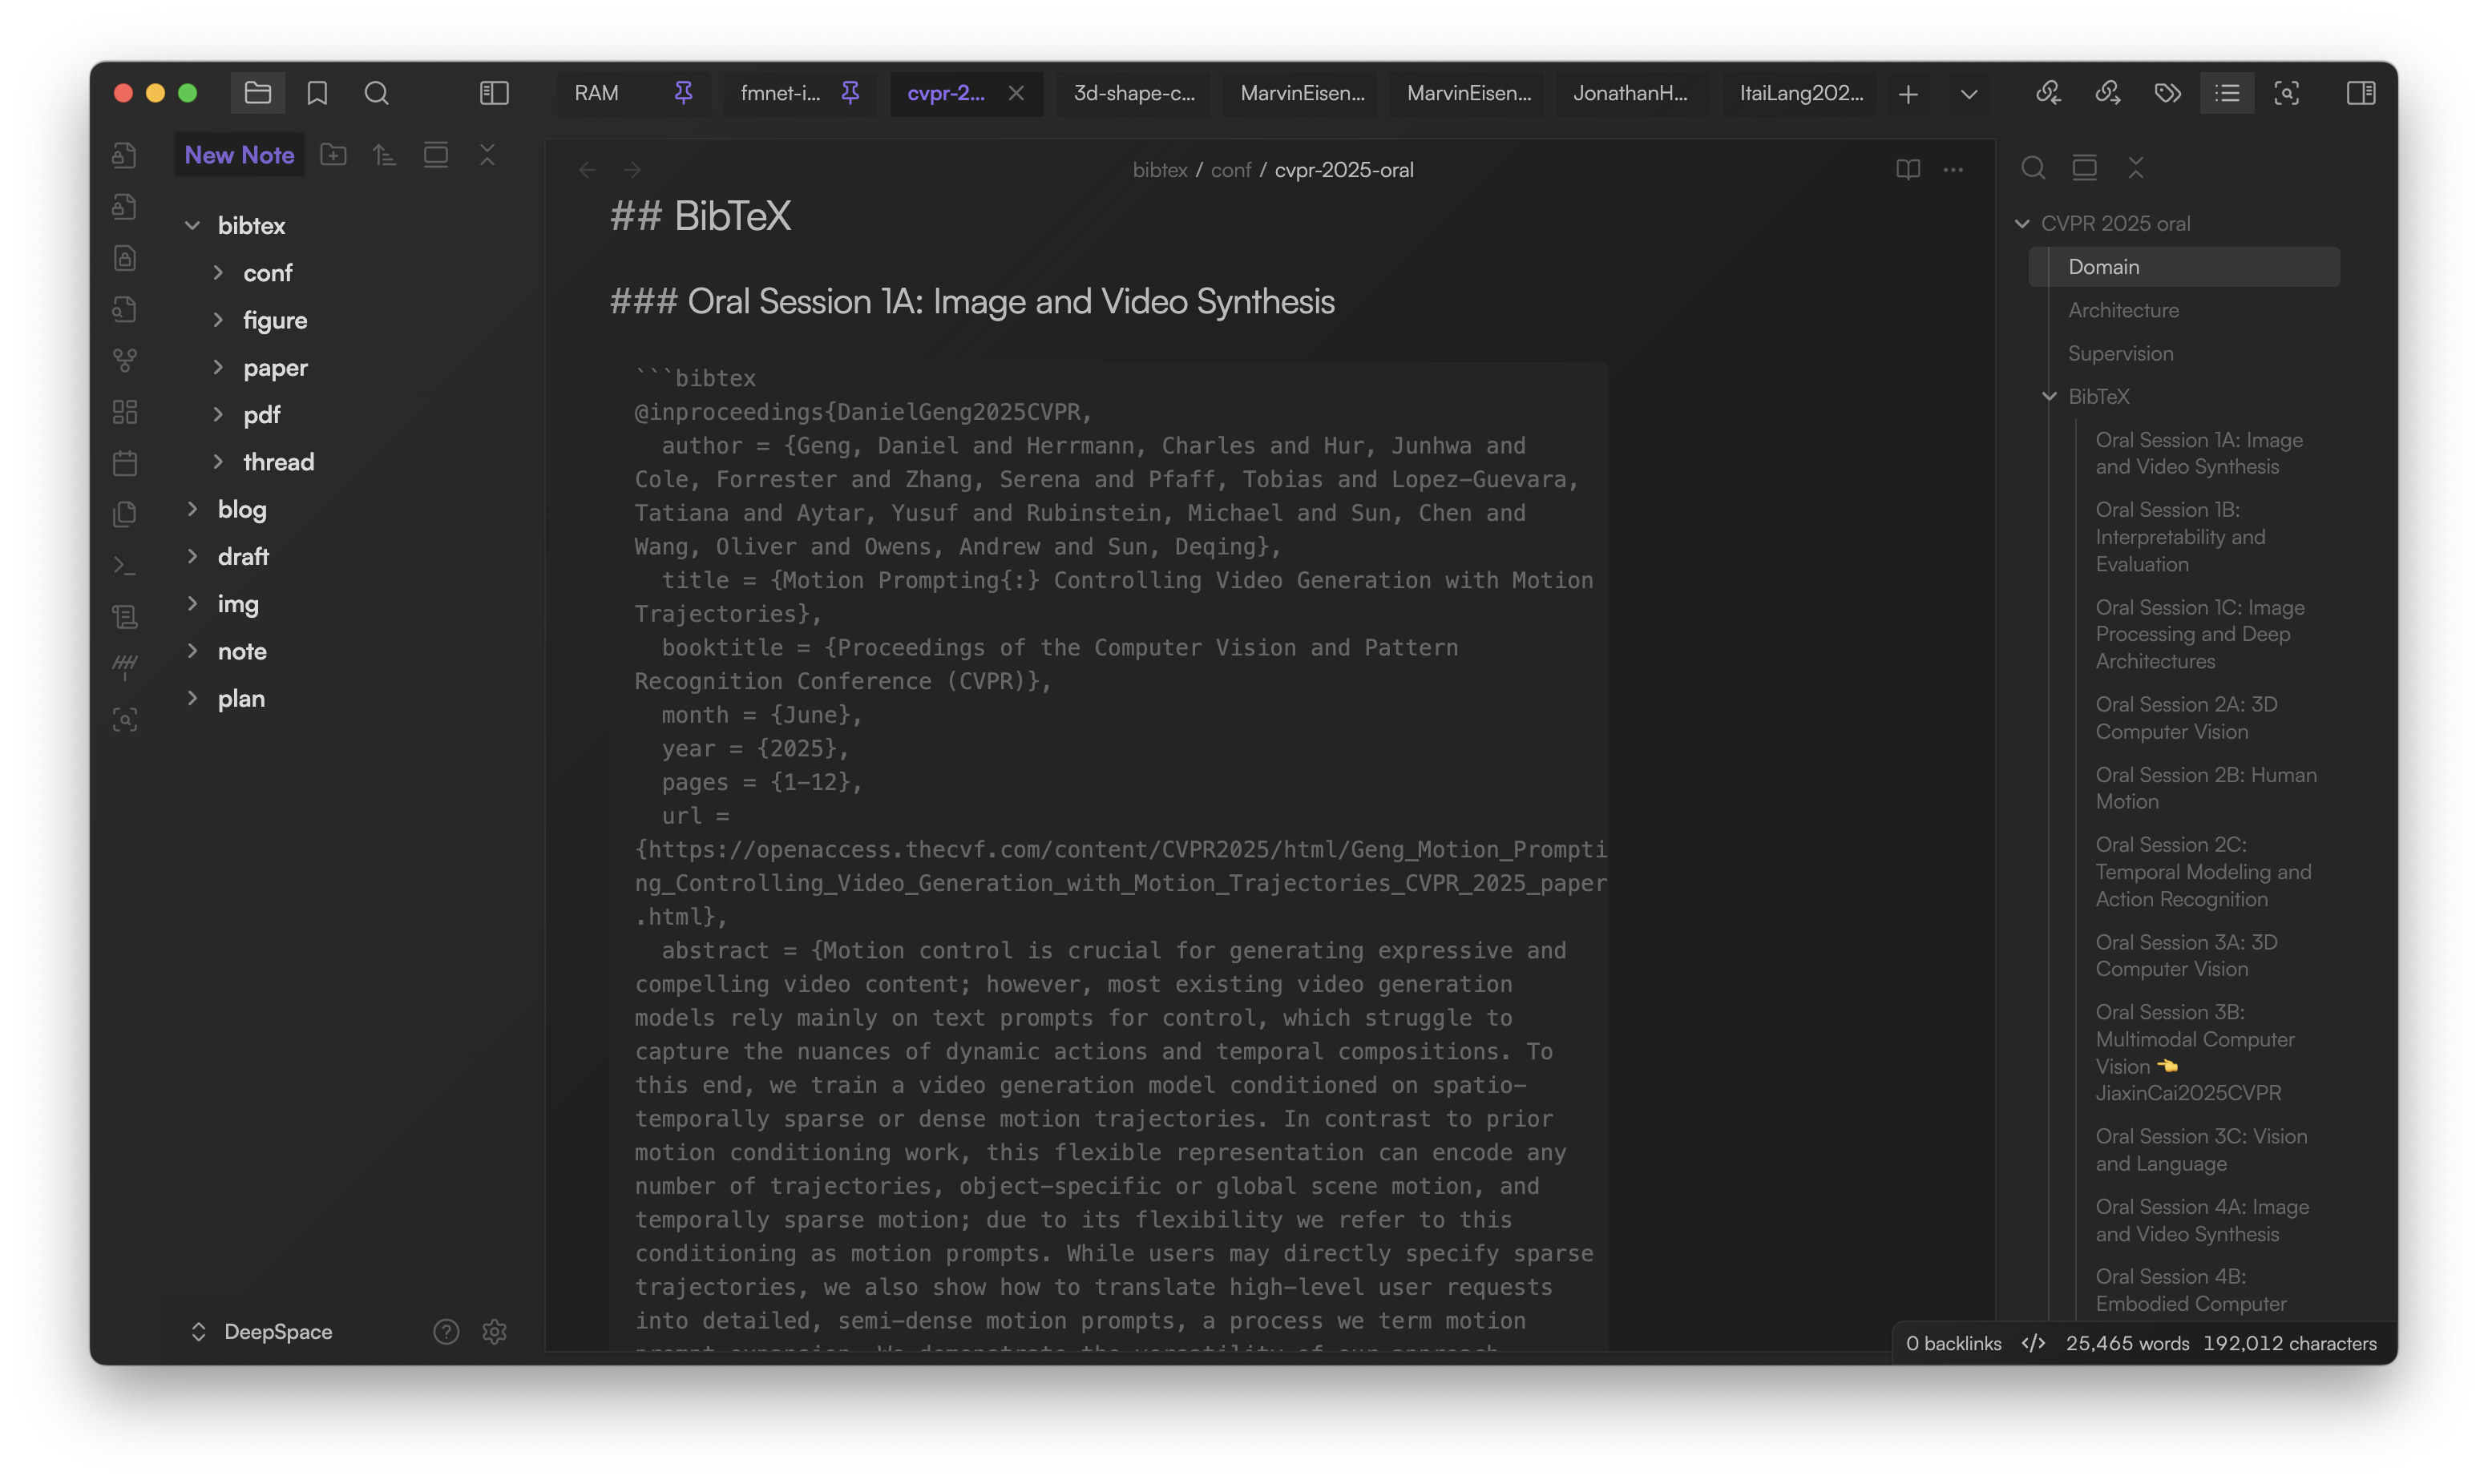Create a new folder in the file explorer

coord(333,155)
